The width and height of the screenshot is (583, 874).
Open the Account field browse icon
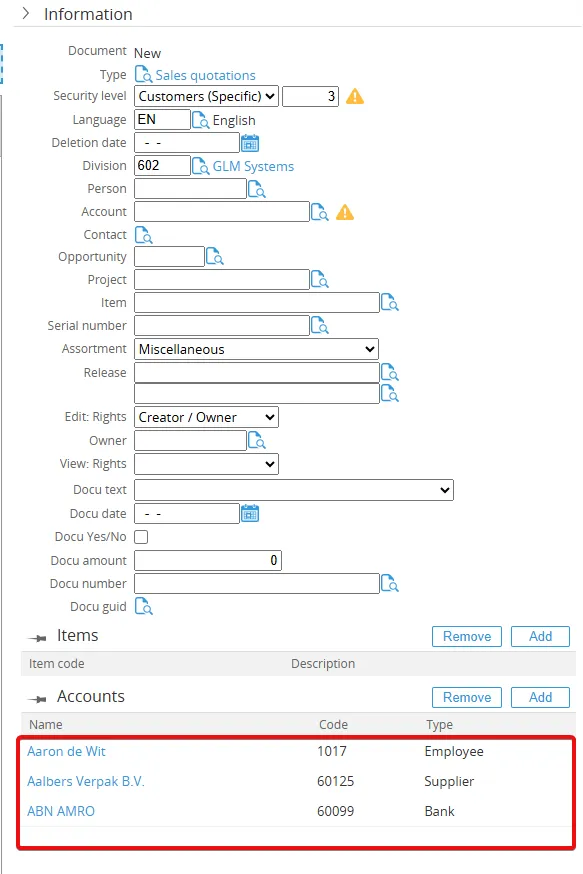[320, 212]
